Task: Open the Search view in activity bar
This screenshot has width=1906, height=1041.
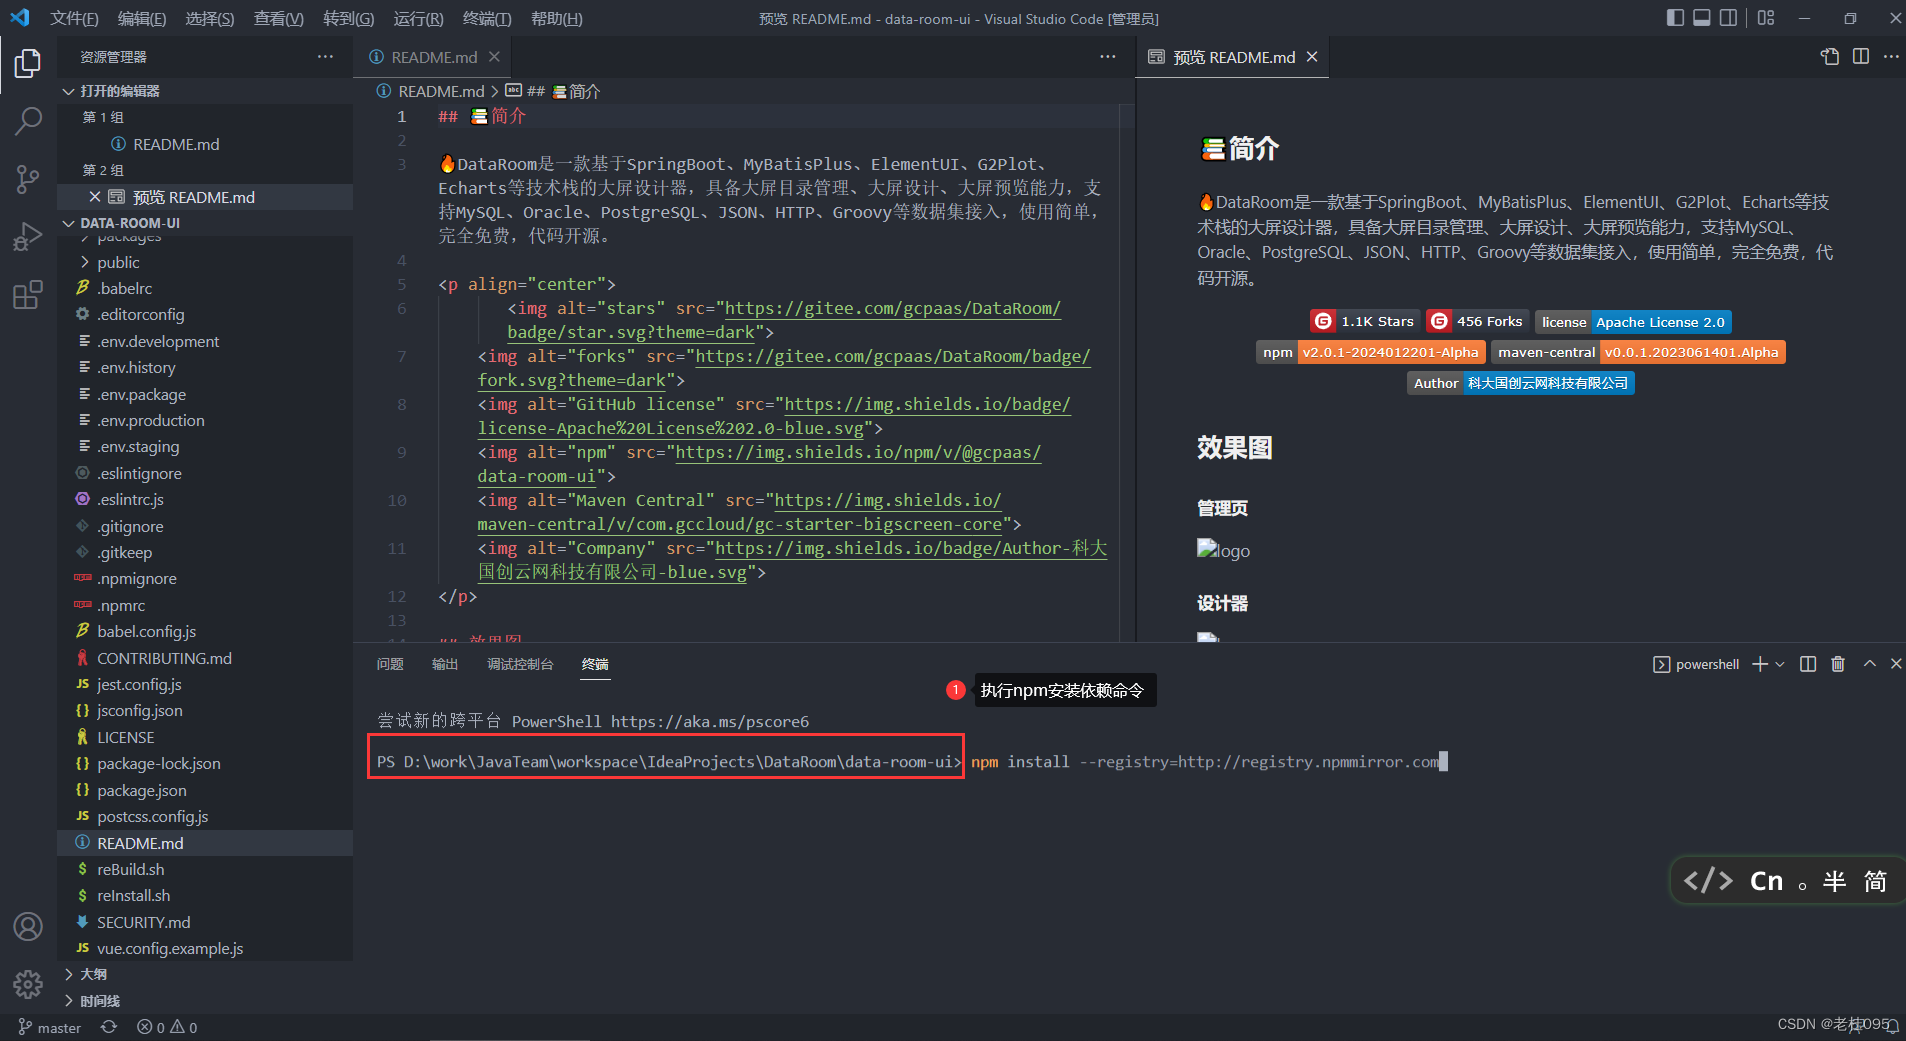Action: tap(28, 122)
